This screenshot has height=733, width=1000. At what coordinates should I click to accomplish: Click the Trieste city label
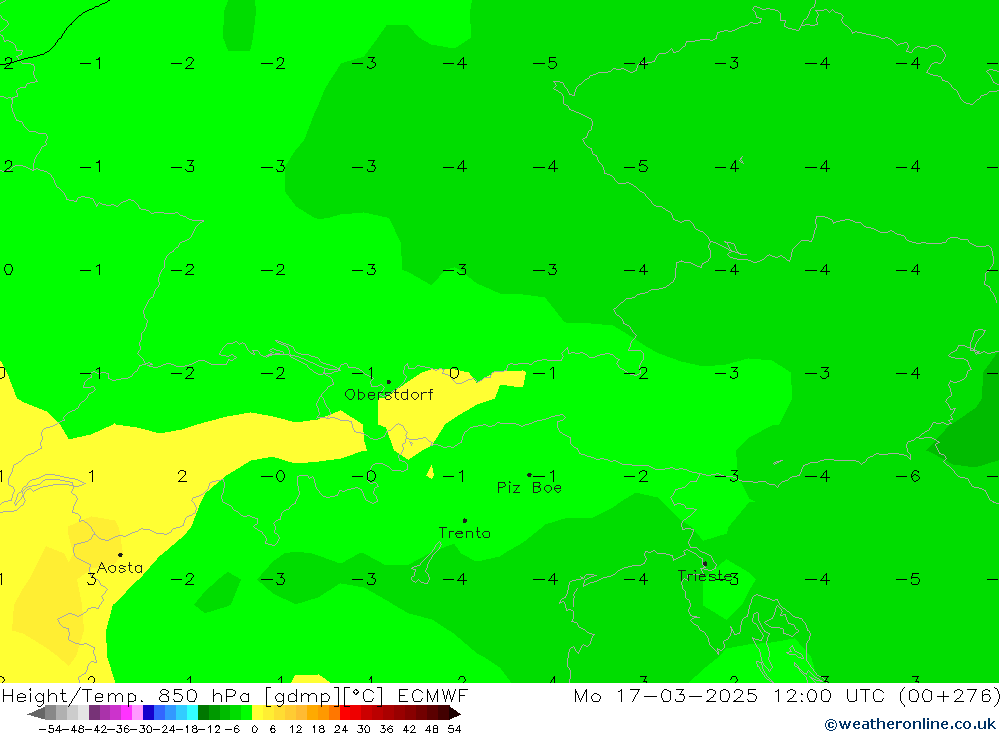pos(704,576)
